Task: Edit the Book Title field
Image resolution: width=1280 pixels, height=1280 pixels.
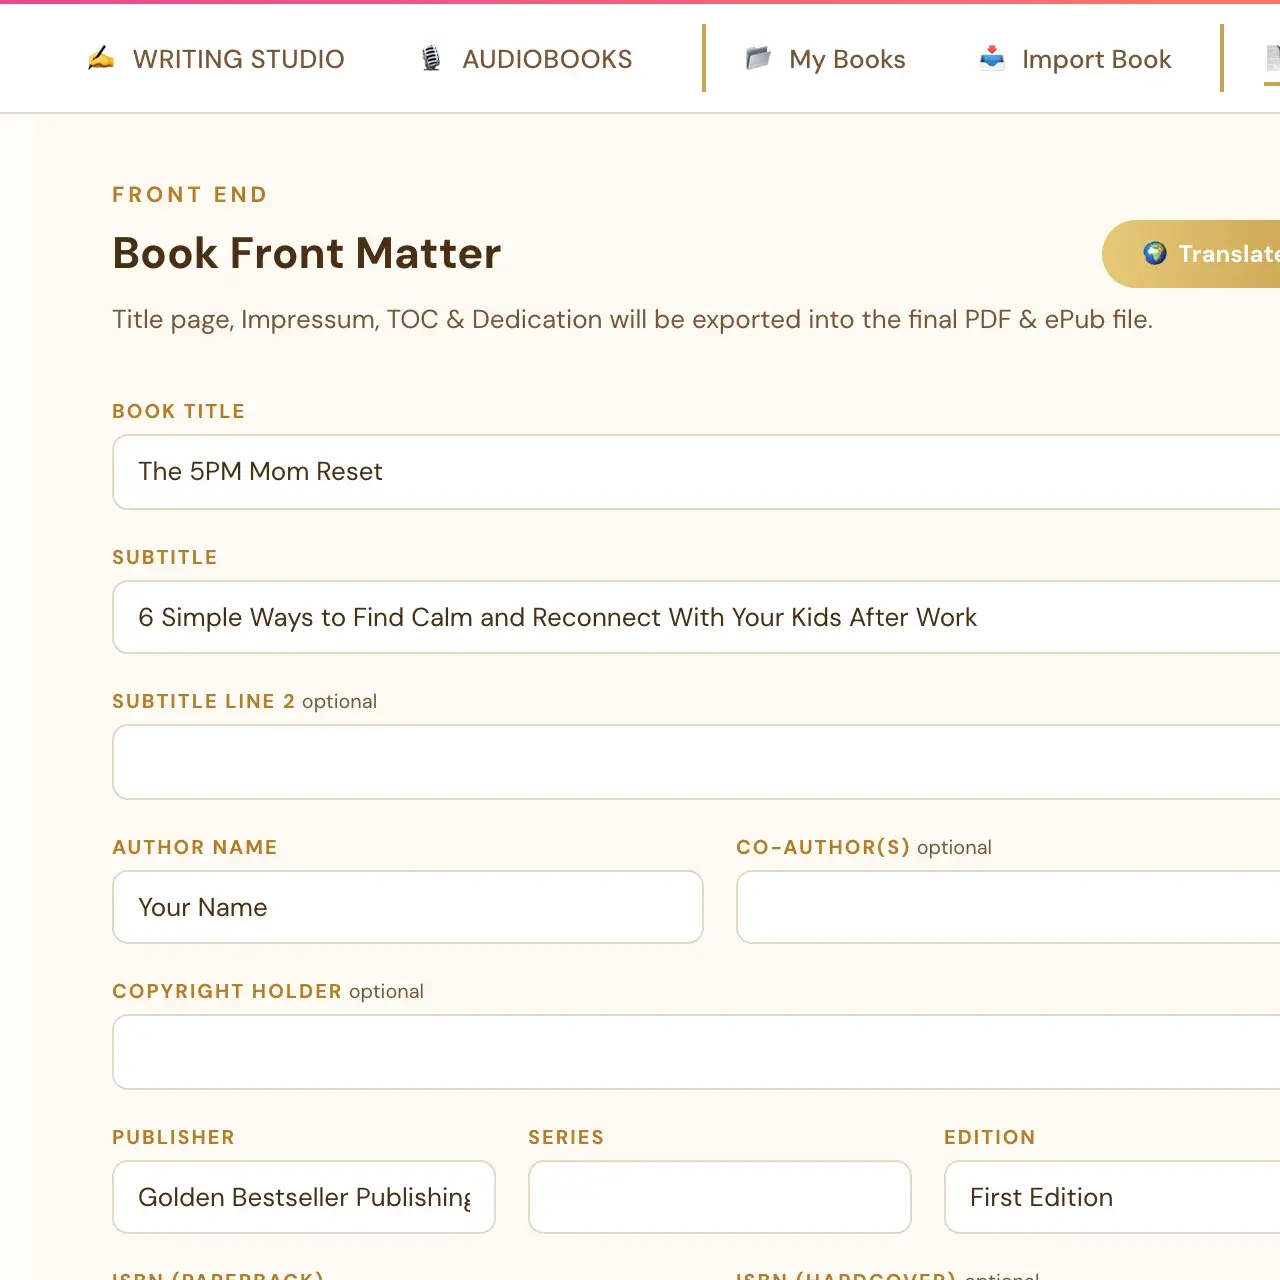Action: pos(696,472)
